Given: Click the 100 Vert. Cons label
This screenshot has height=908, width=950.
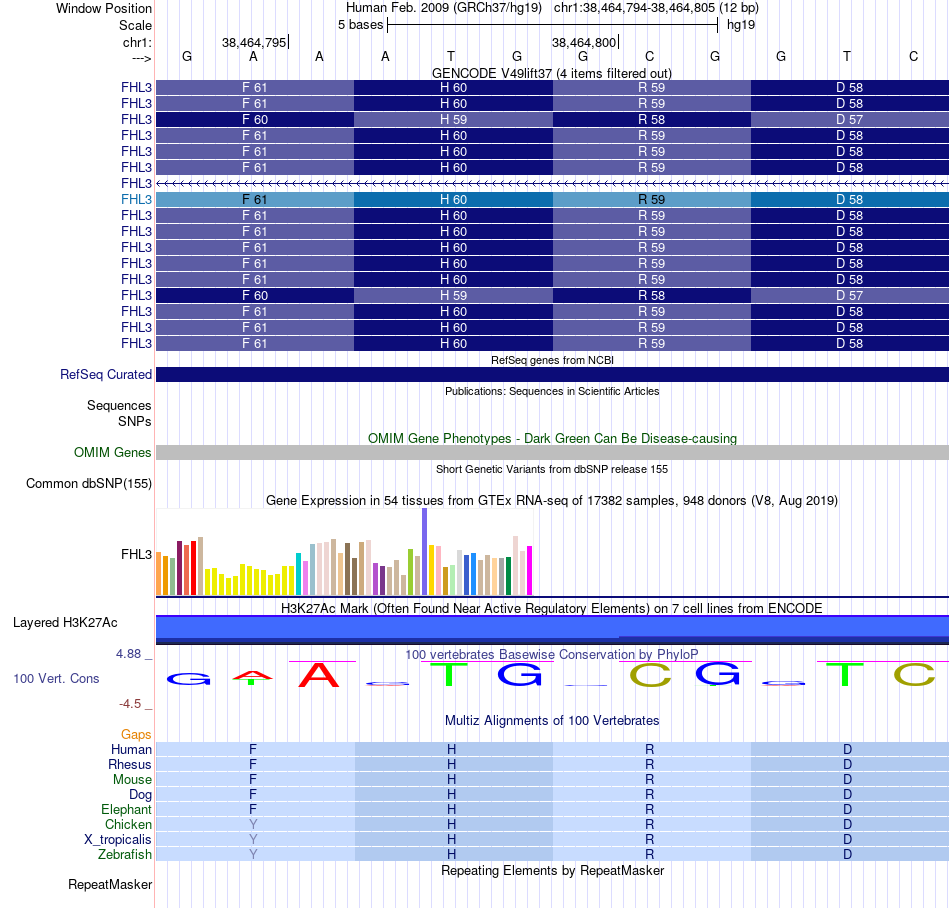Looking at the screenshot, I should click(x=56, y=678).
